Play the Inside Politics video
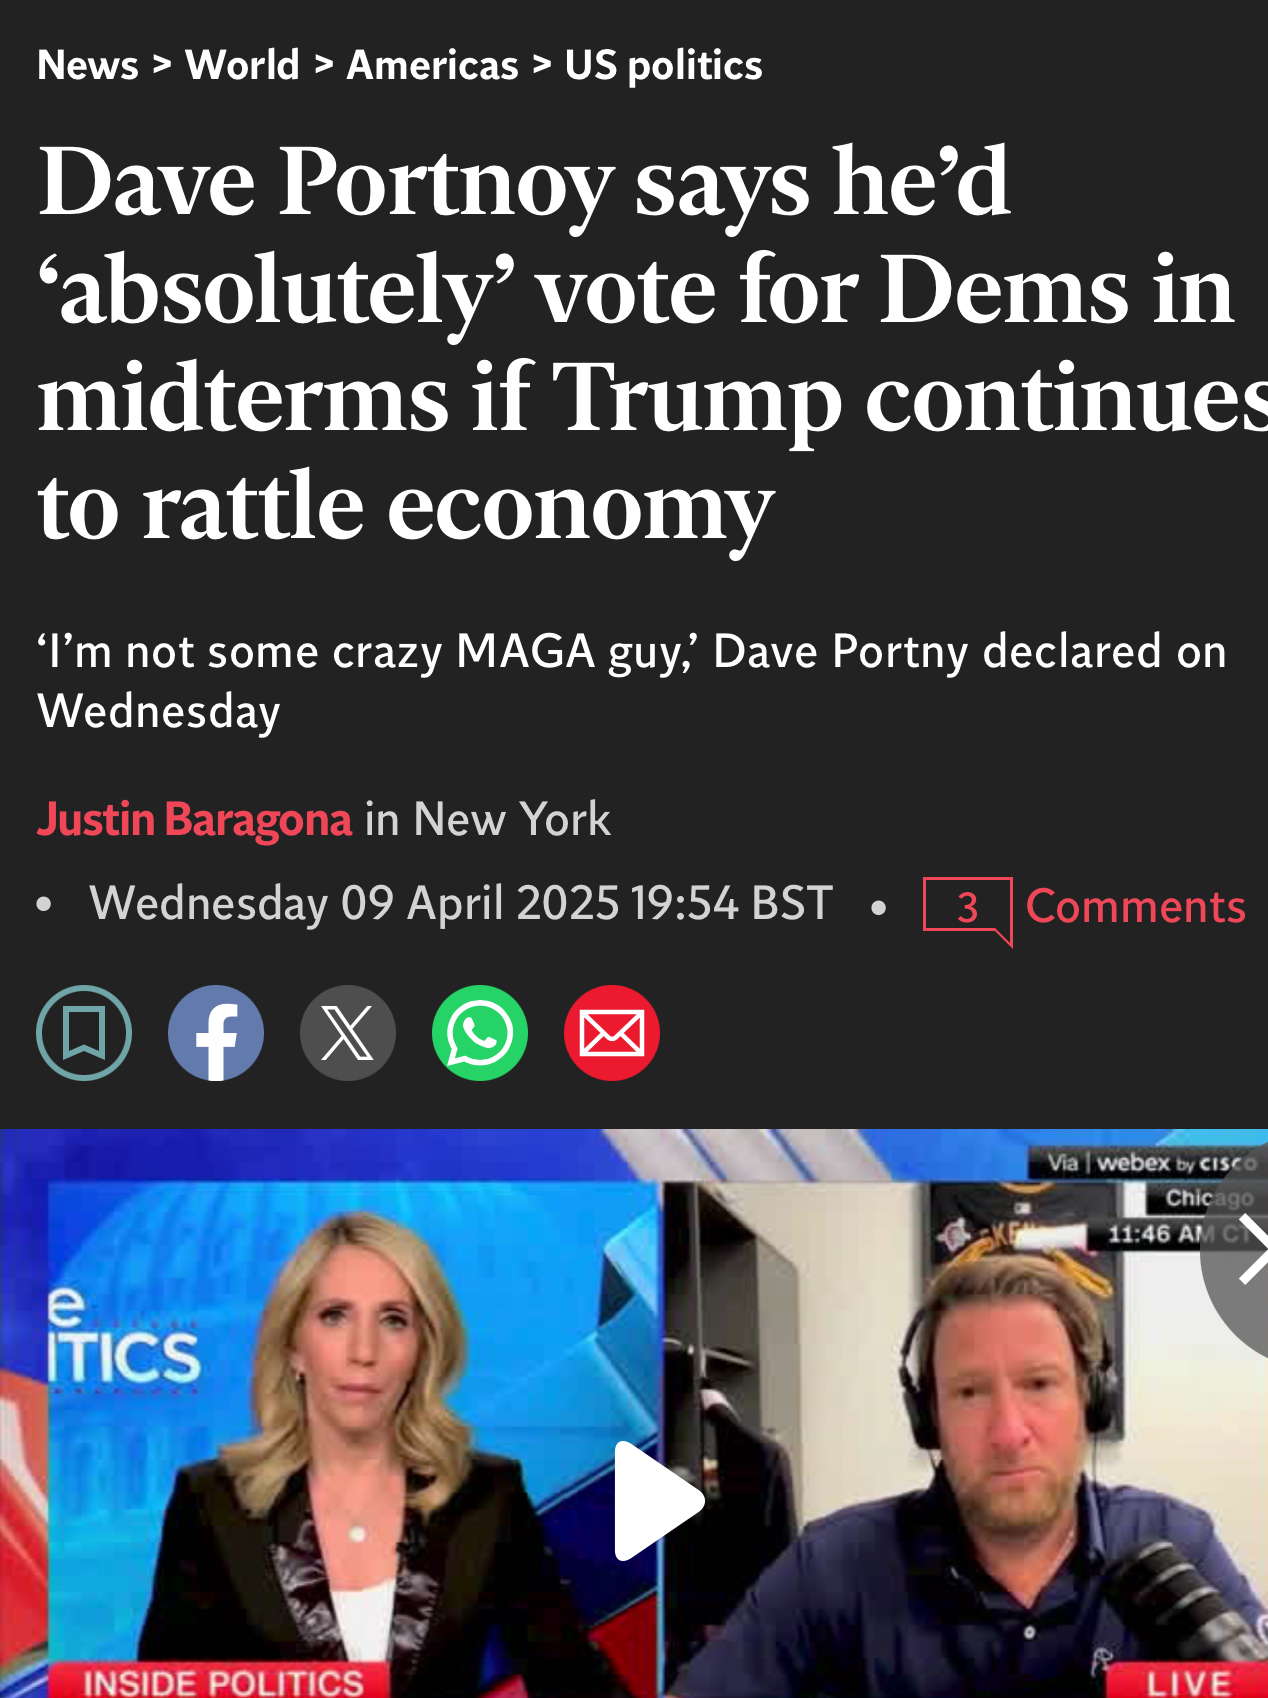 [658, 1500]
